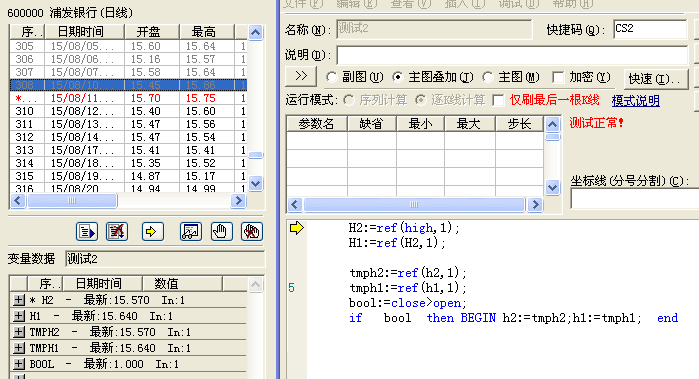Open the 帮助(H) menu

coord(573,4)
